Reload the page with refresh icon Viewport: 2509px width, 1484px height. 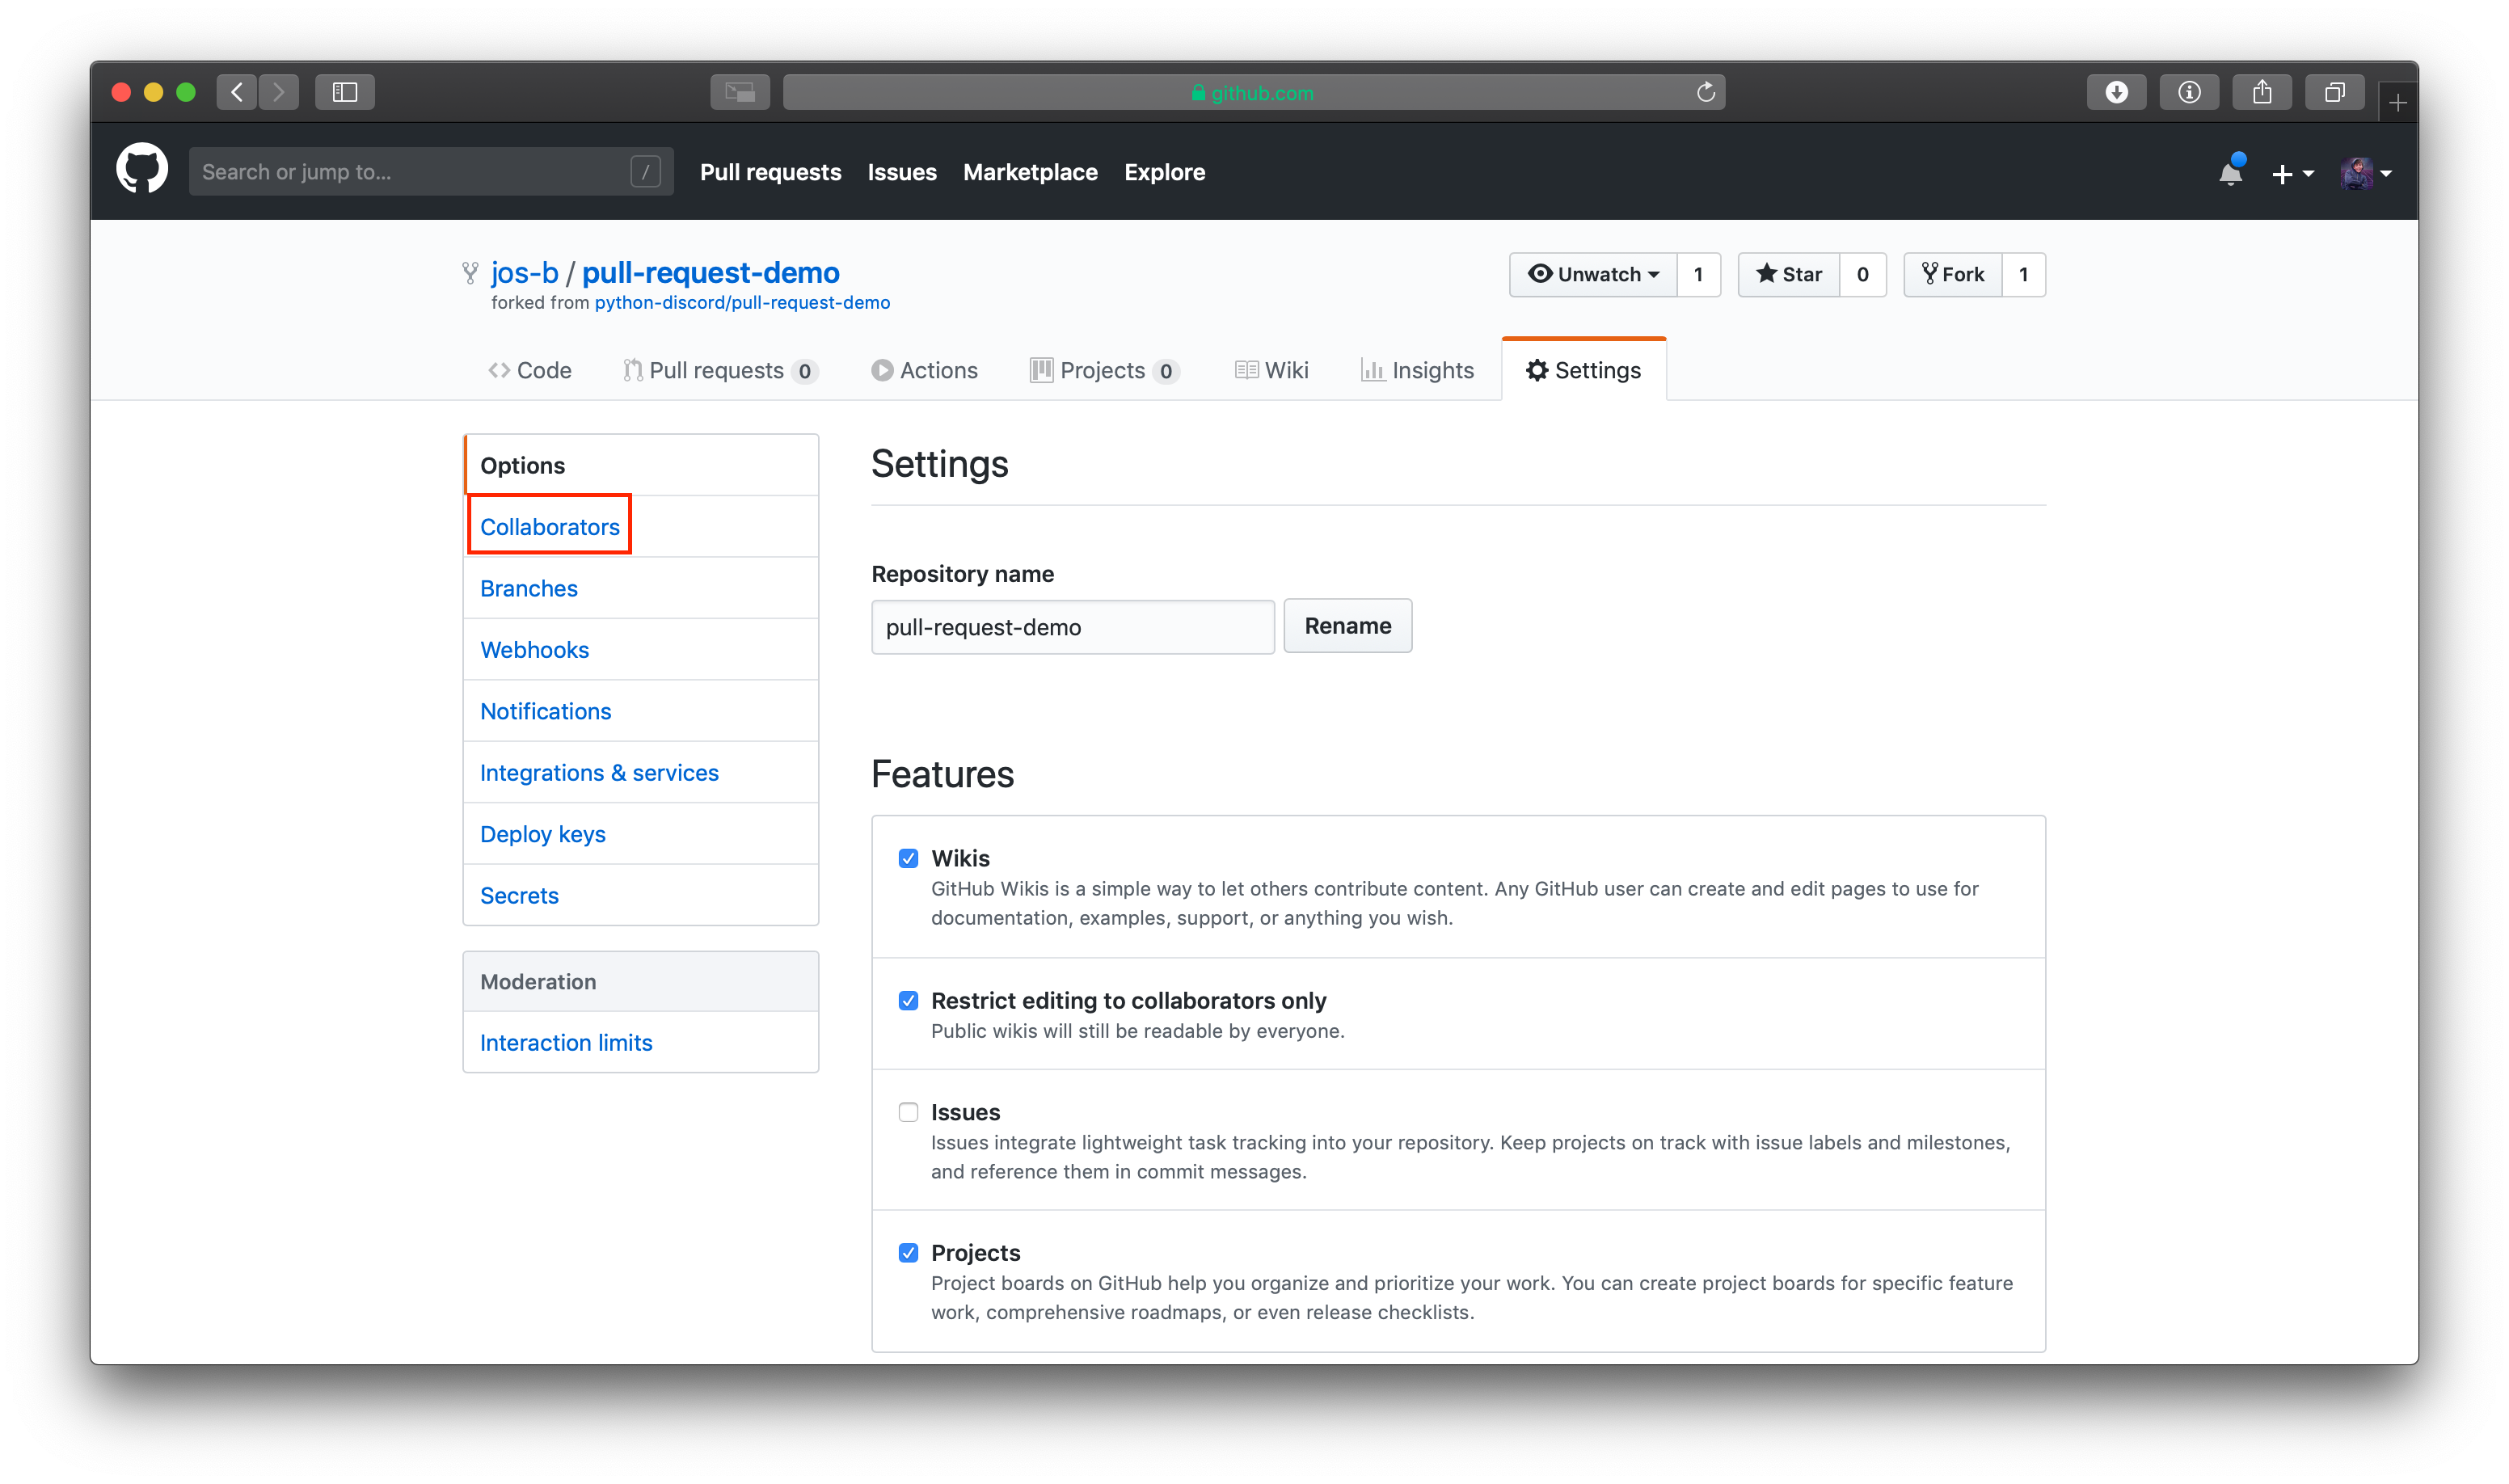pyautogui.click(x=1705, y=92)
